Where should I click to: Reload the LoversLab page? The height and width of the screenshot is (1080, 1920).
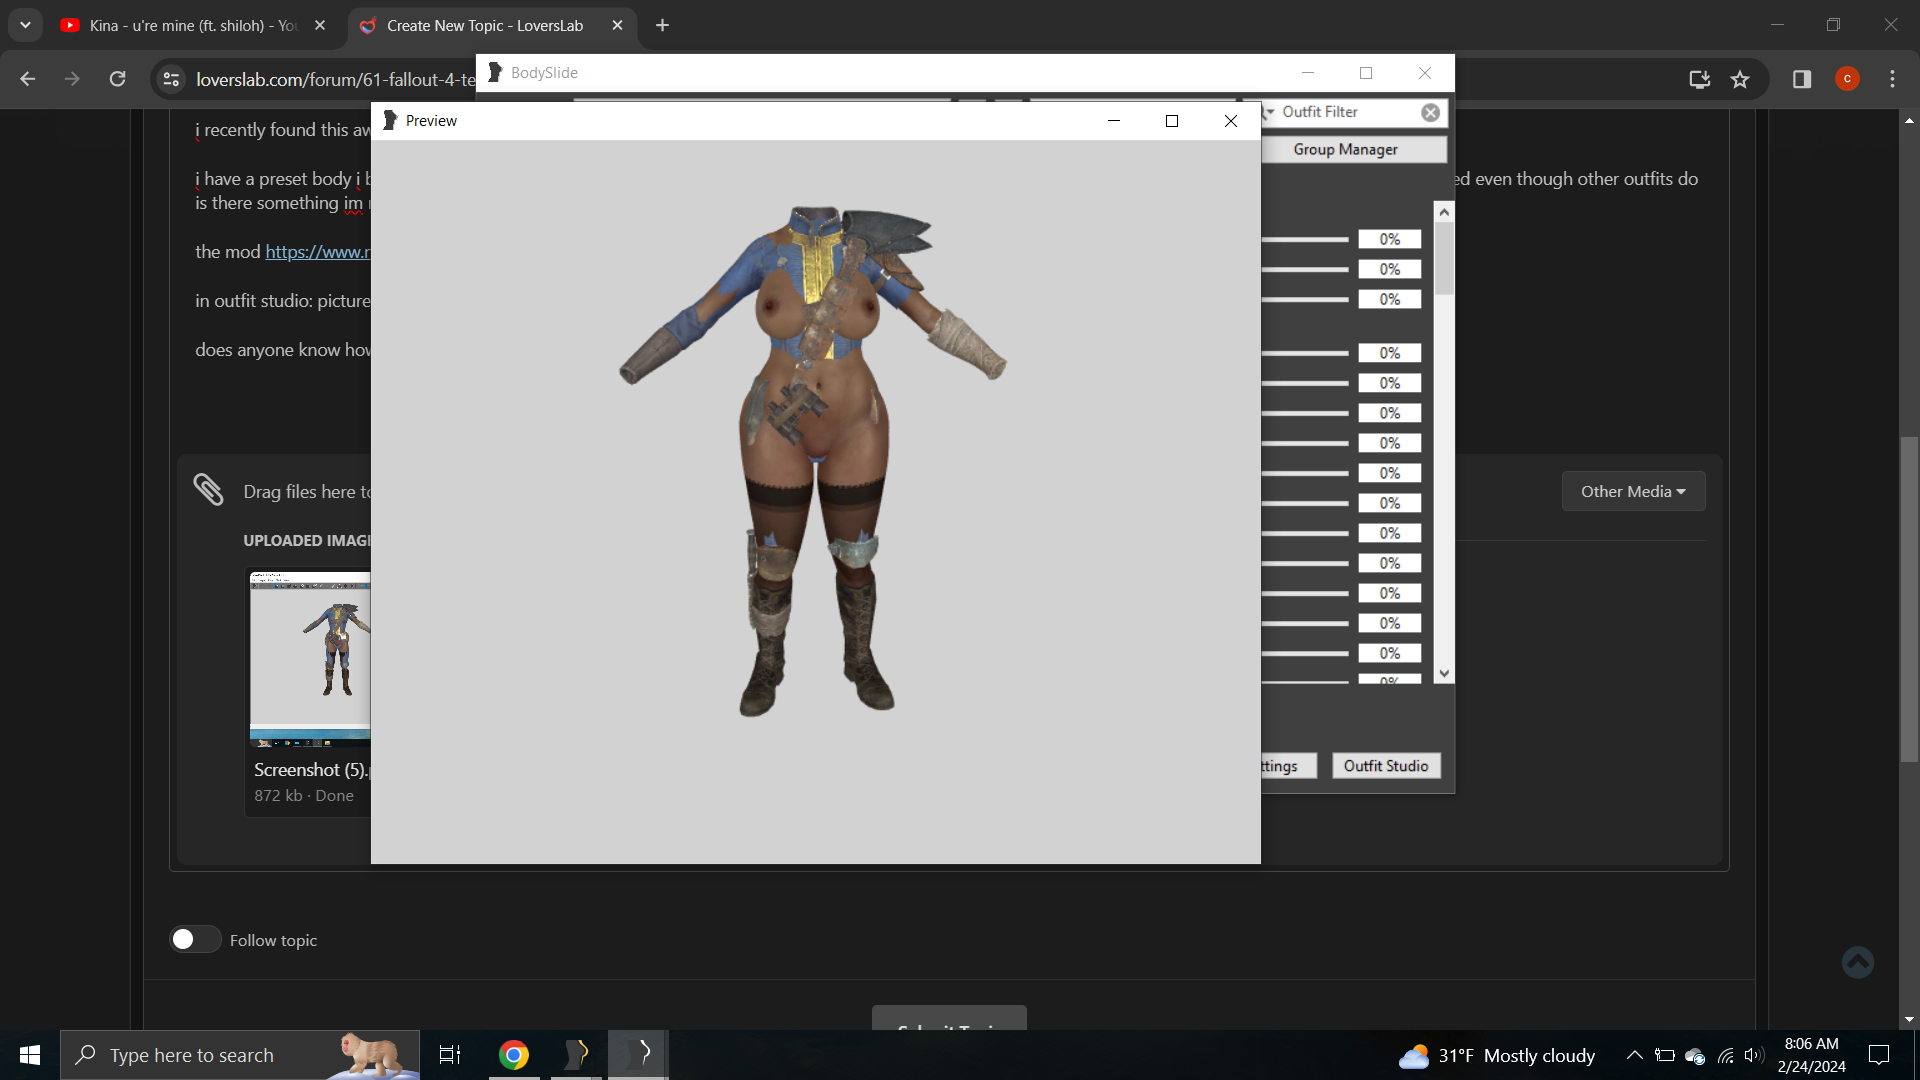117,79
